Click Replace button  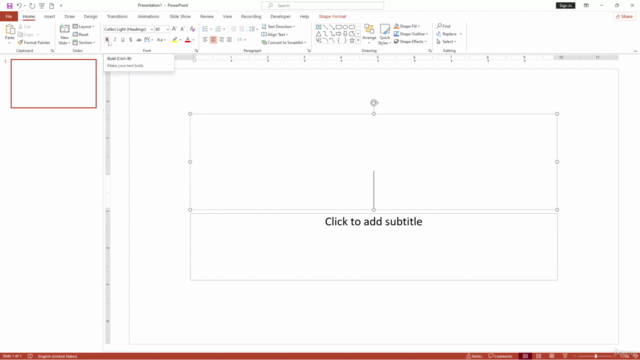(x=447, y=34)
